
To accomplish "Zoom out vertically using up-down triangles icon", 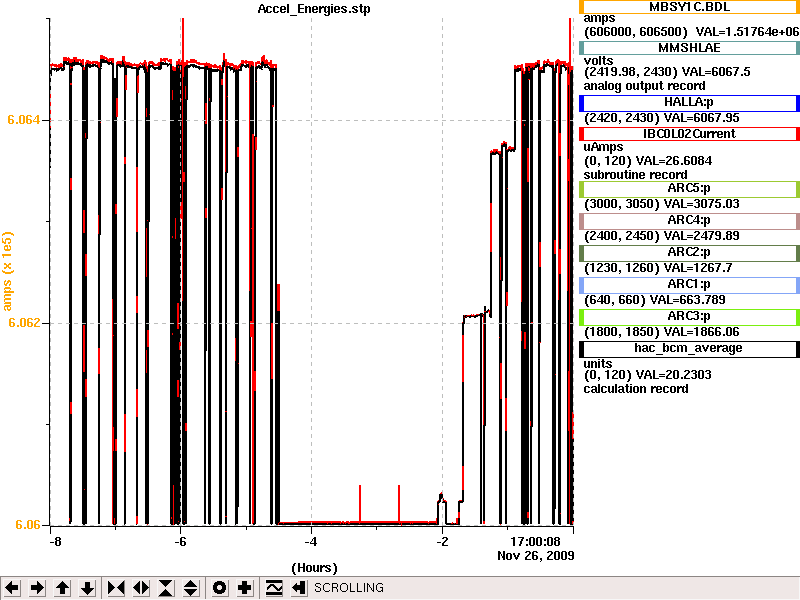I will pos(191,588).
